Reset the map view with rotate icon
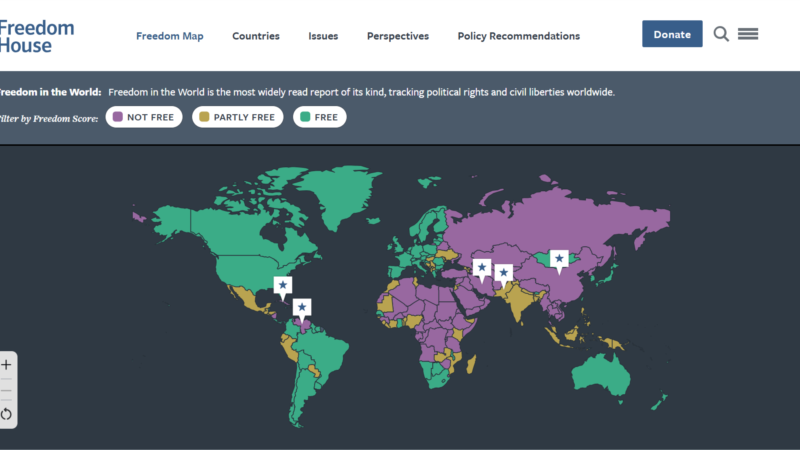 [7, 413]
